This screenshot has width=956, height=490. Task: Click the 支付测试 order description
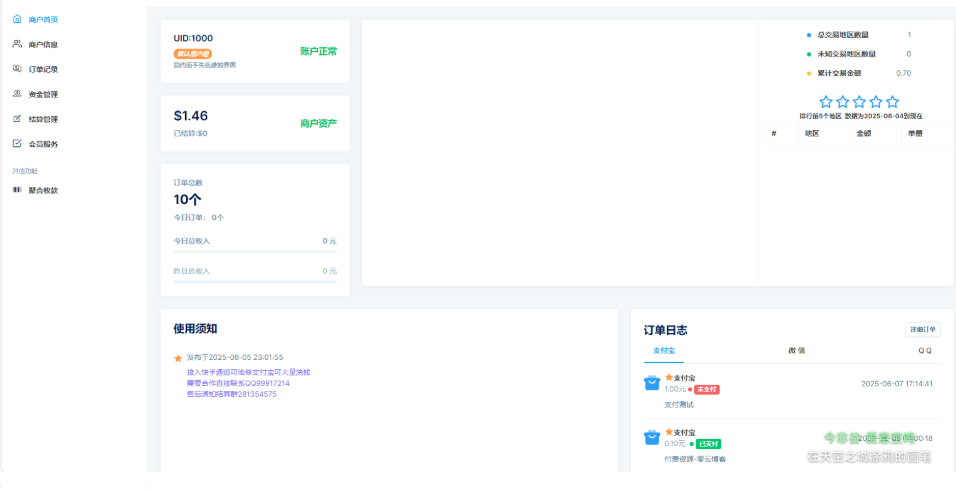[x=679, y=405]
